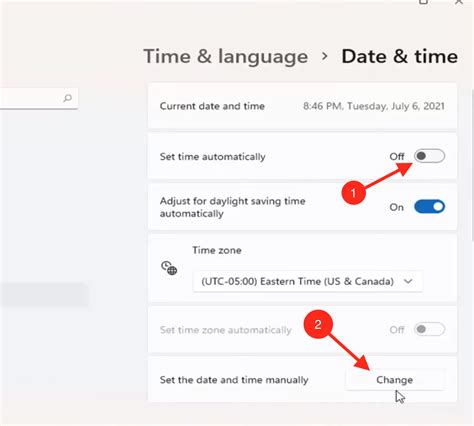Click the breadcrumb chevron arrow
This screenshot has width=474, height=426.
click(x=324, y=56)
